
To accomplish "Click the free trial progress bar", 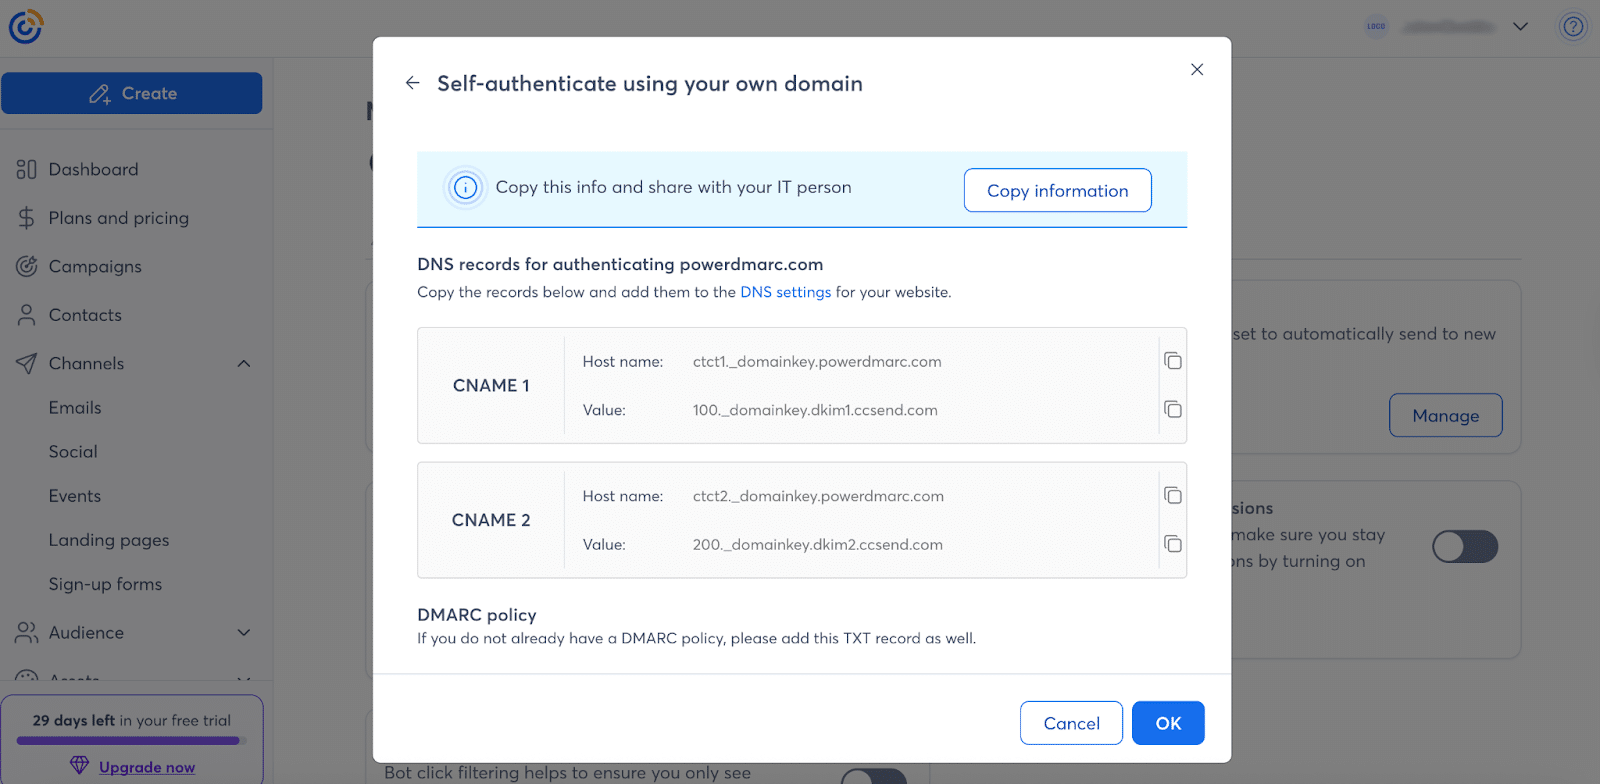I will pos(129,741).
